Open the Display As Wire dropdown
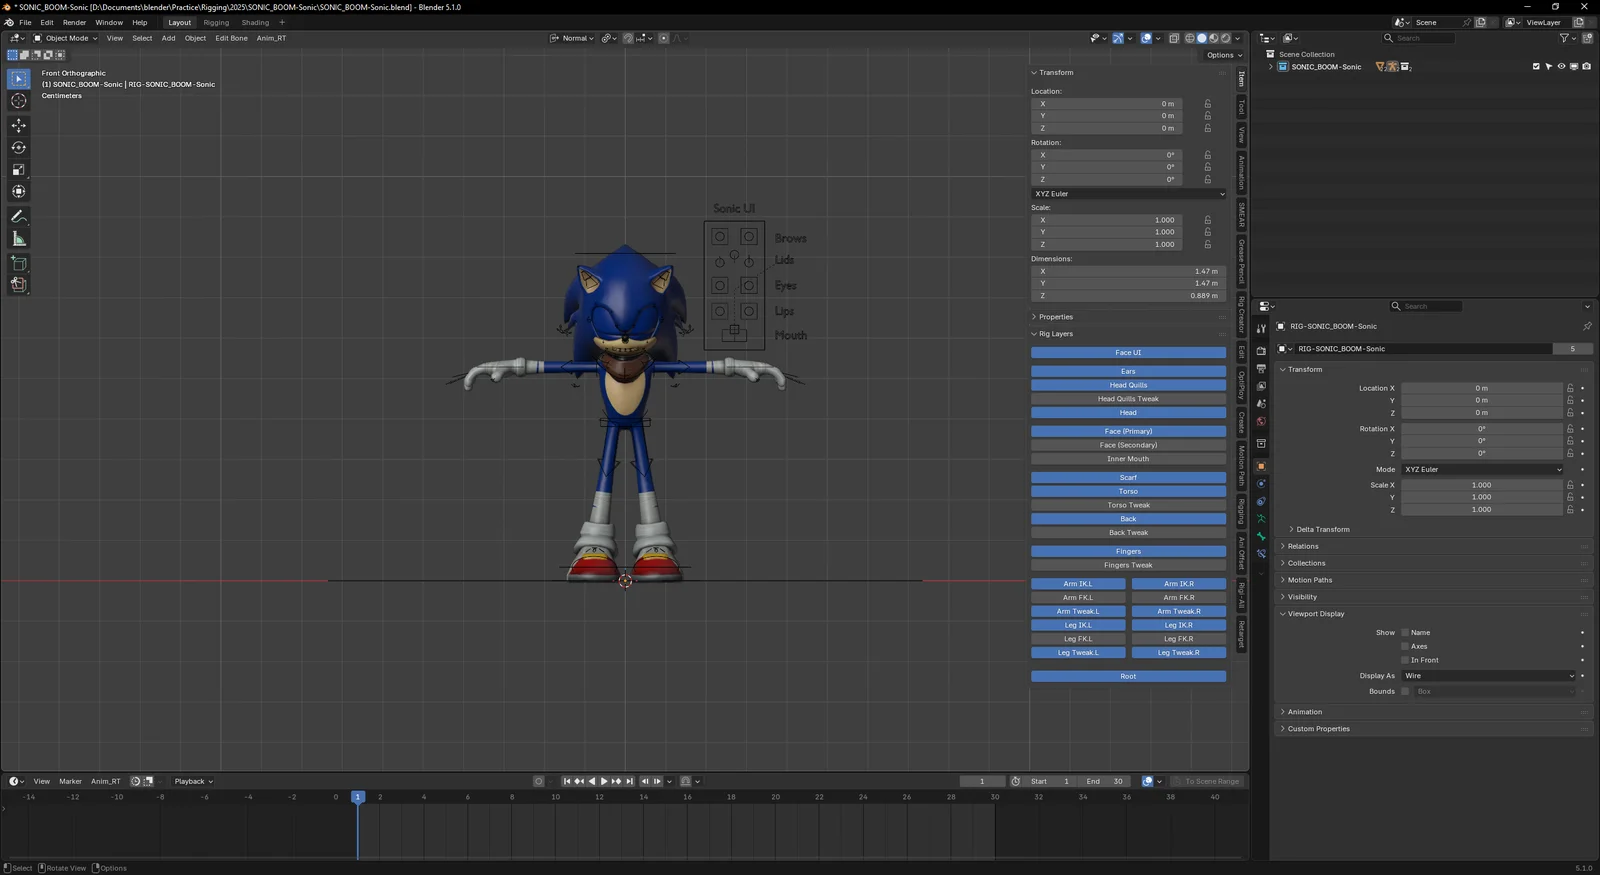The width and height of the screenshot is (1600, 875). pyautogui.click(x=1489, y=676)
